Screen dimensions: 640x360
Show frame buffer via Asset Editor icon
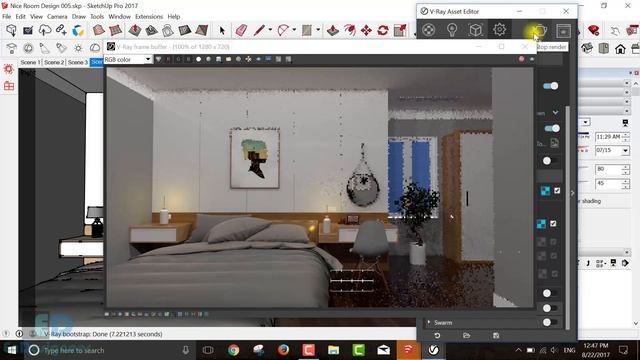pyautogui.click(x=563, y=30)
